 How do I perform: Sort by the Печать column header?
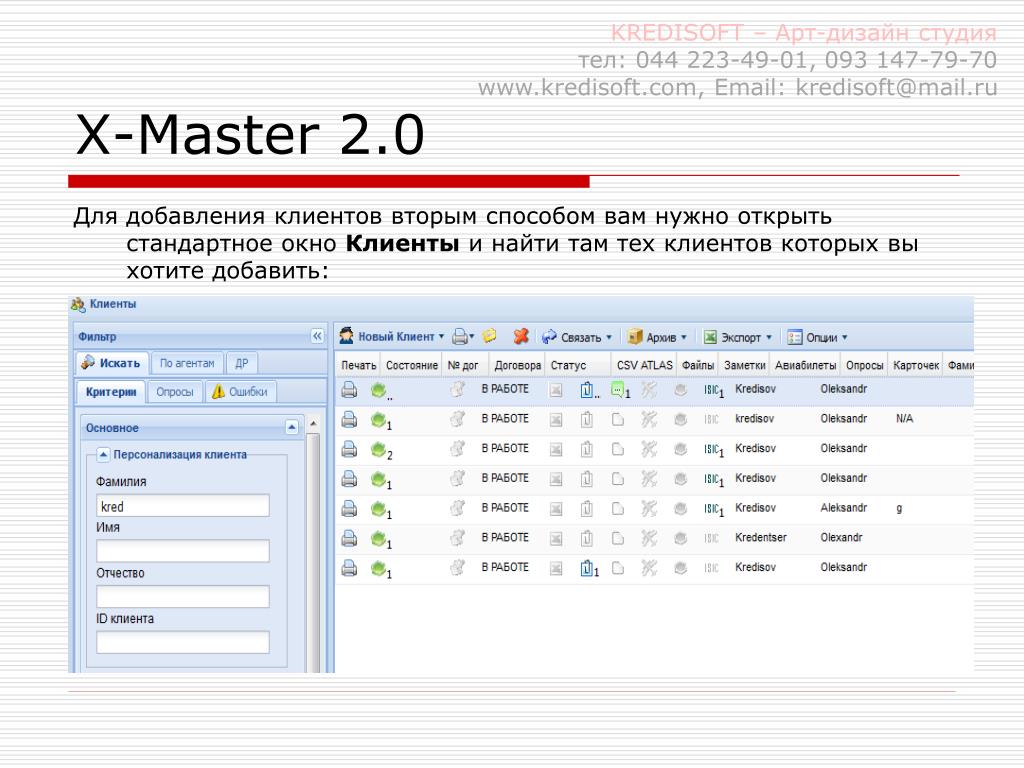pyautogui.click(x=359, y=366)
